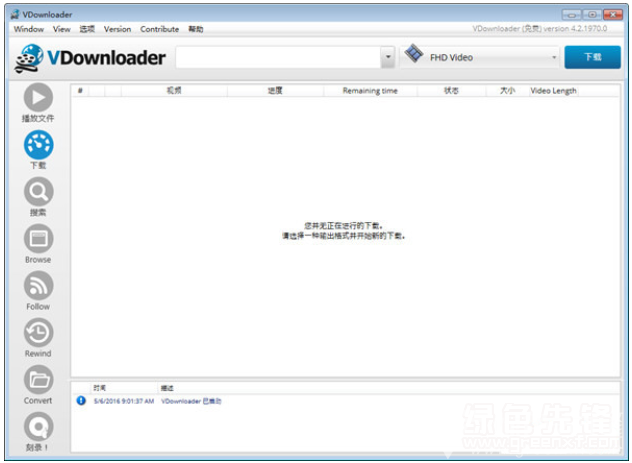Click the blue download button
Screen dimensions: 632x463
[592, 57]
